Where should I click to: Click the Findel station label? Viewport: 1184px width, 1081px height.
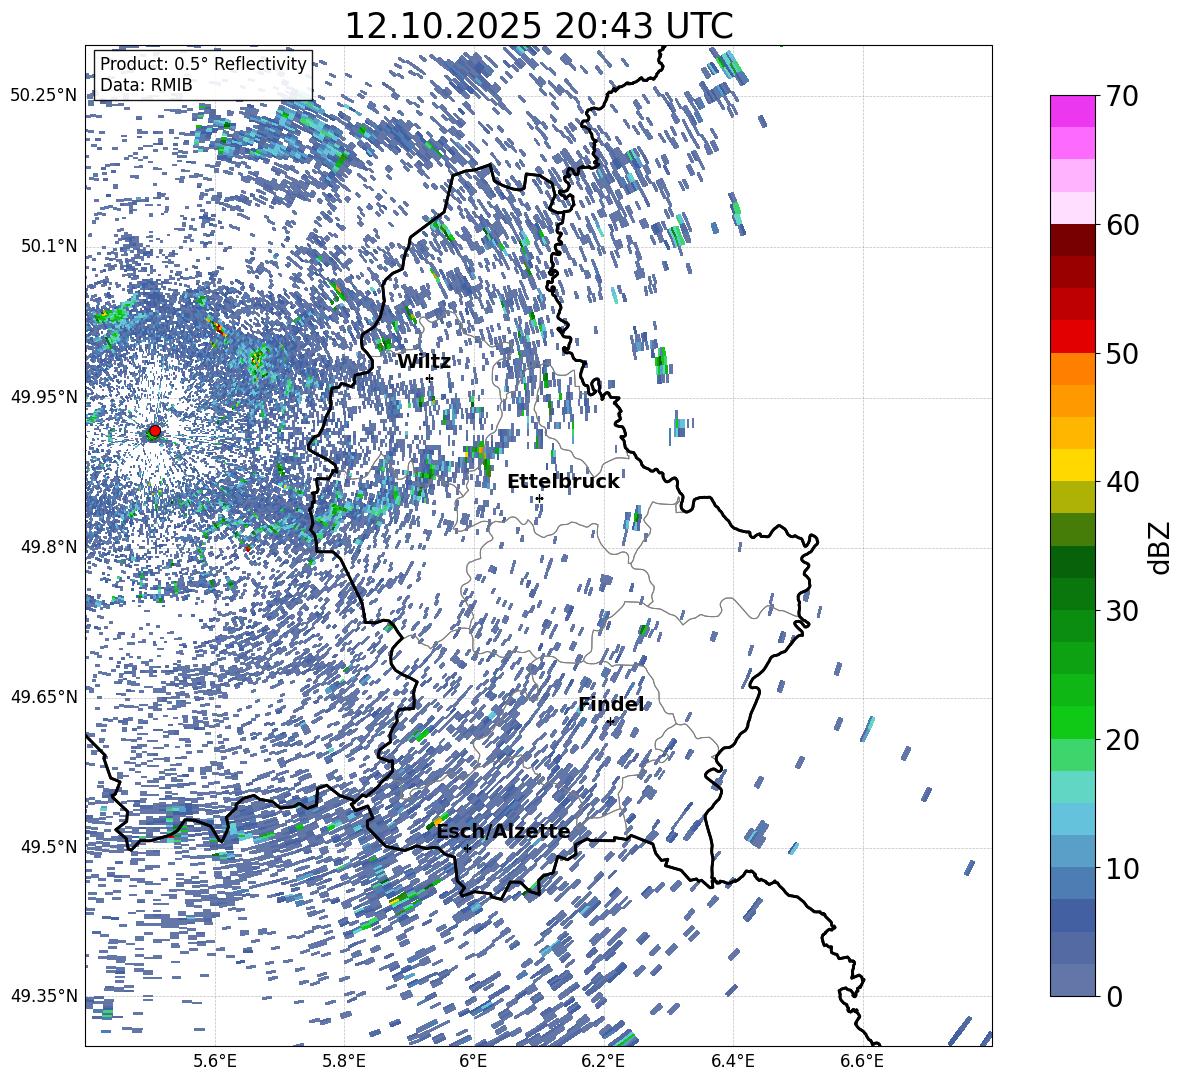pyautogui.click(x=611, y=704)
